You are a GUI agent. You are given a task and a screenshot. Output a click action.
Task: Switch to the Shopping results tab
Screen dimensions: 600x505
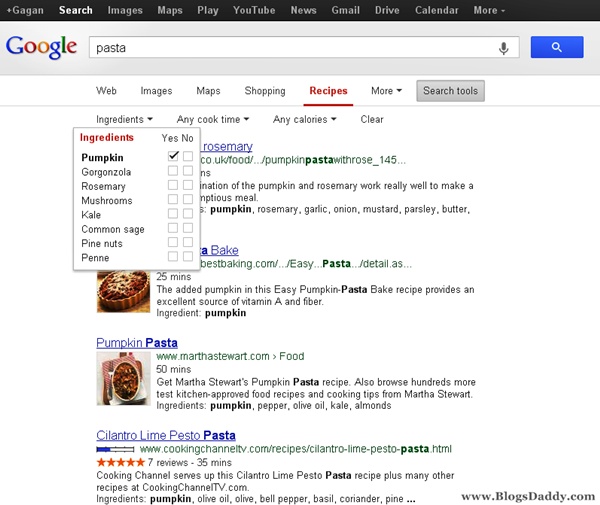coord(265,91)
